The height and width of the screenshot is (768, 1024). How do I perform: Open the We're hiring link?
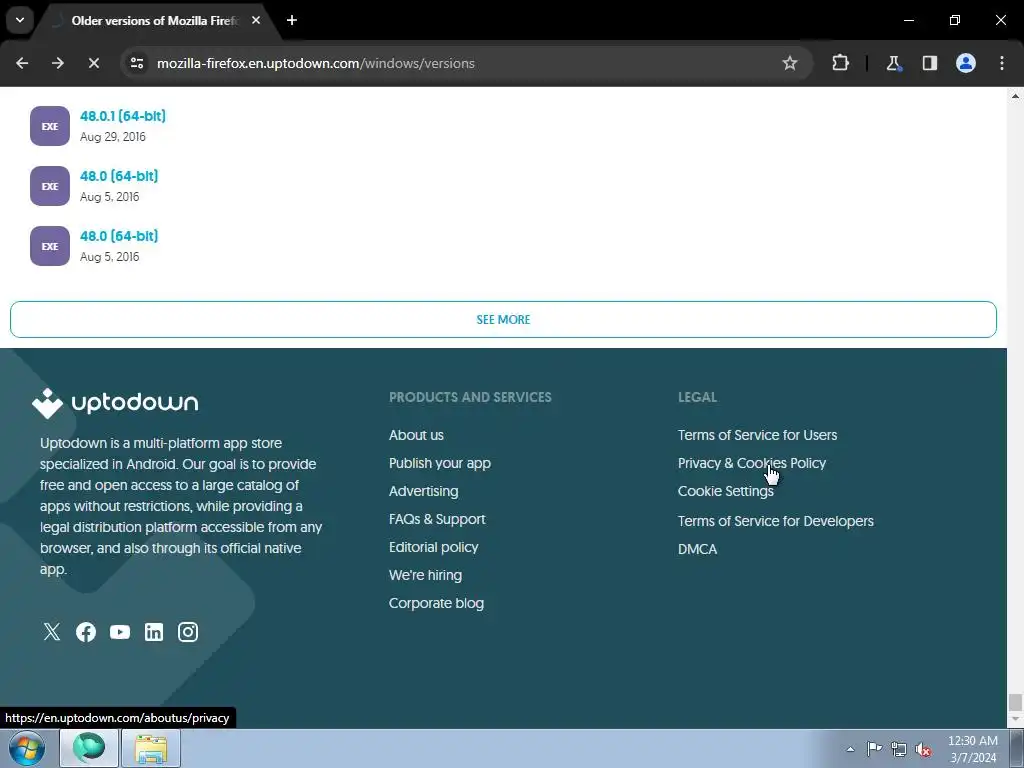point(425,575)
